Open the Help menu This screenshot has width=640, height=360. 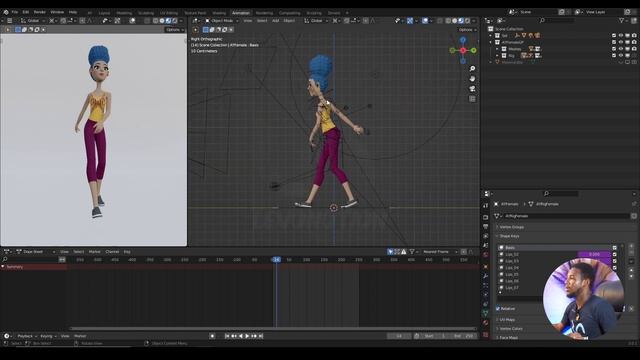(x=73, y=12)
